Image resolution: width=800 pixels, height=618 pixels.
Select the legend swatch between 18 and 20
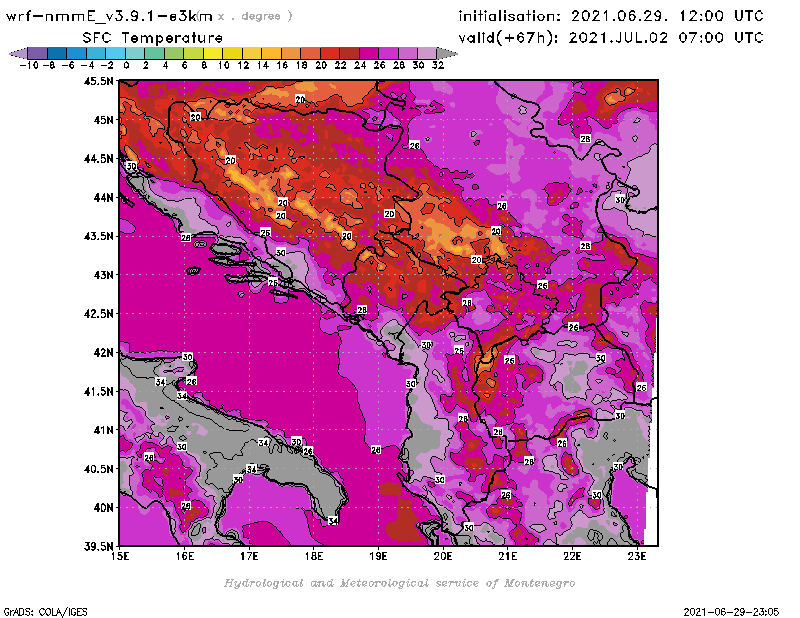click(310, 53)
